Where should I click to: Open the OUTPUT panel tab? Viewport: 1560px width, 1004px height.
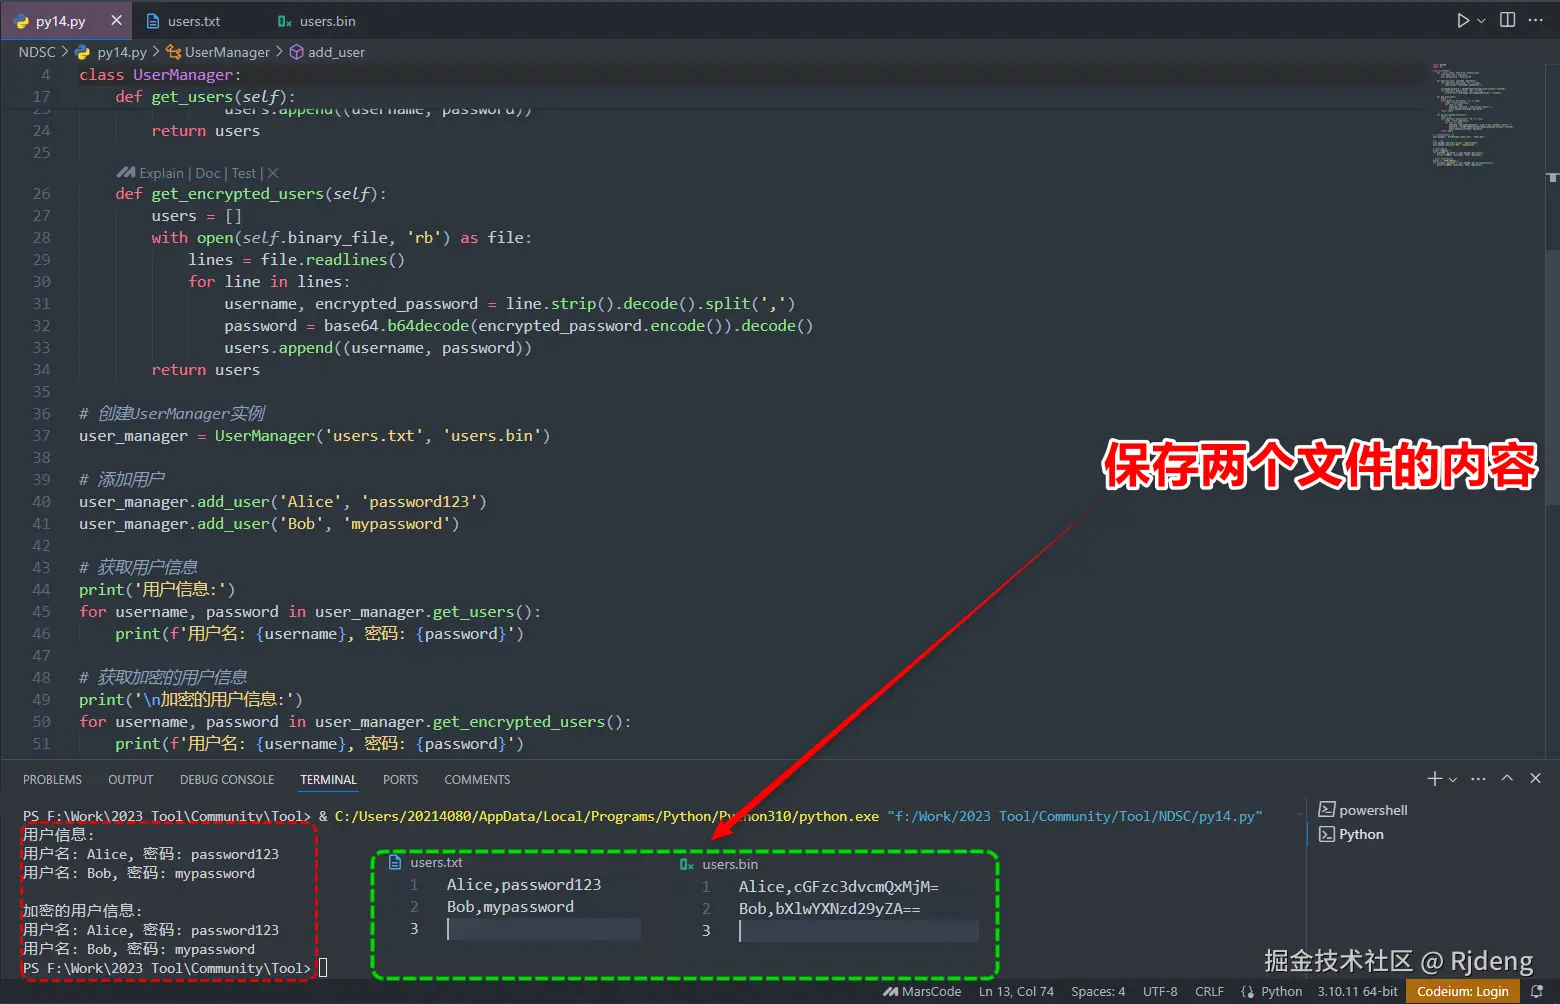click(131, 780)
